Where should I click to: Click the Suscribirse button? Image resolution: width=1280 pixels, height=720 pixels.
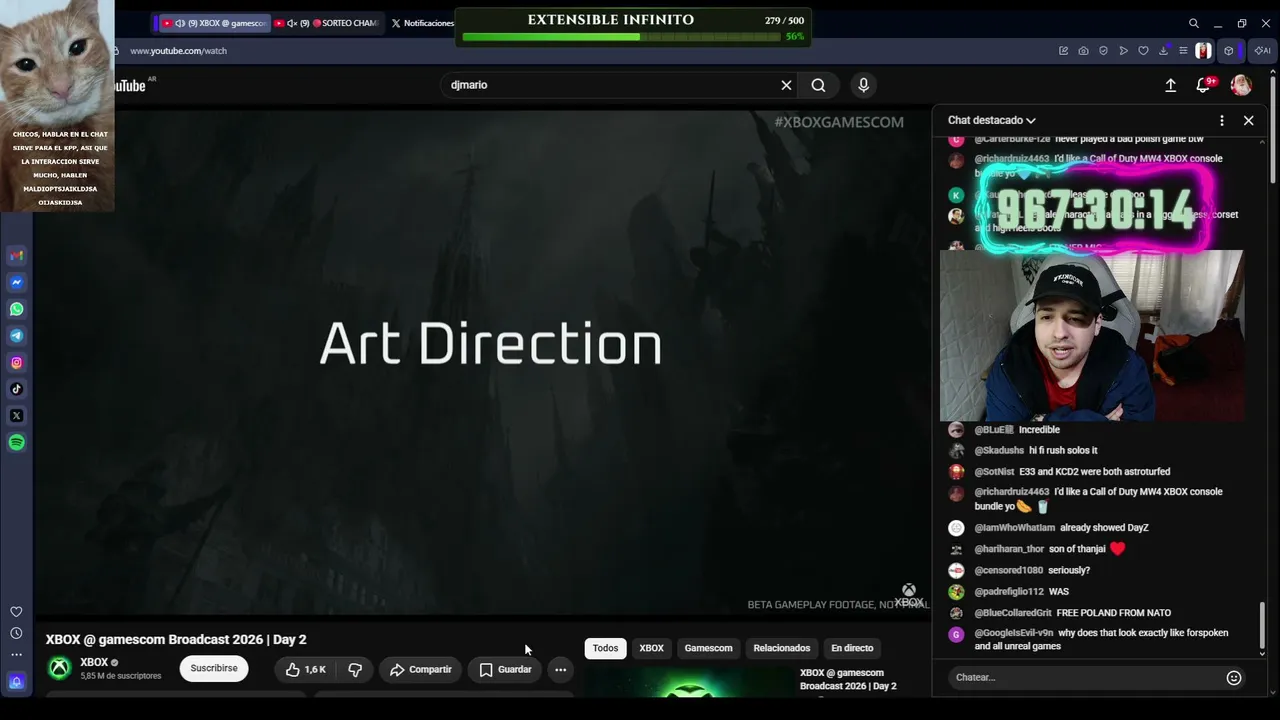(x=214, y=668)
